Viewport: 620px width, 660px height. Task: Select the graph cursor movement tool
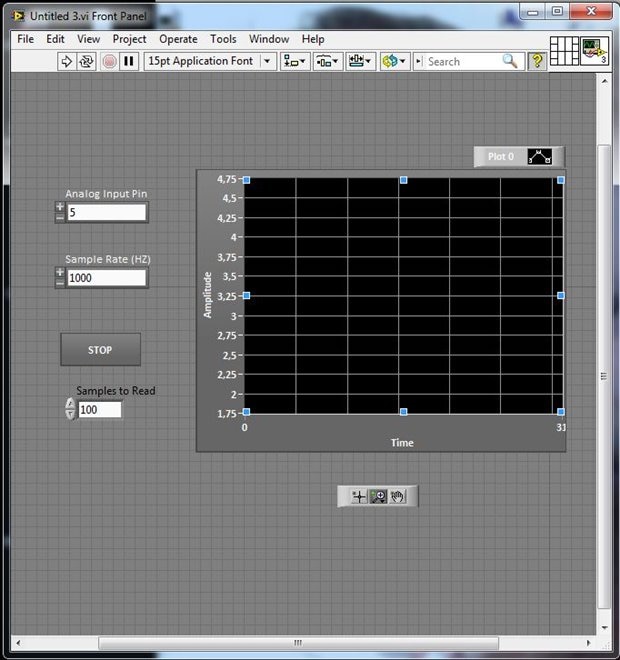click(359, 497)
